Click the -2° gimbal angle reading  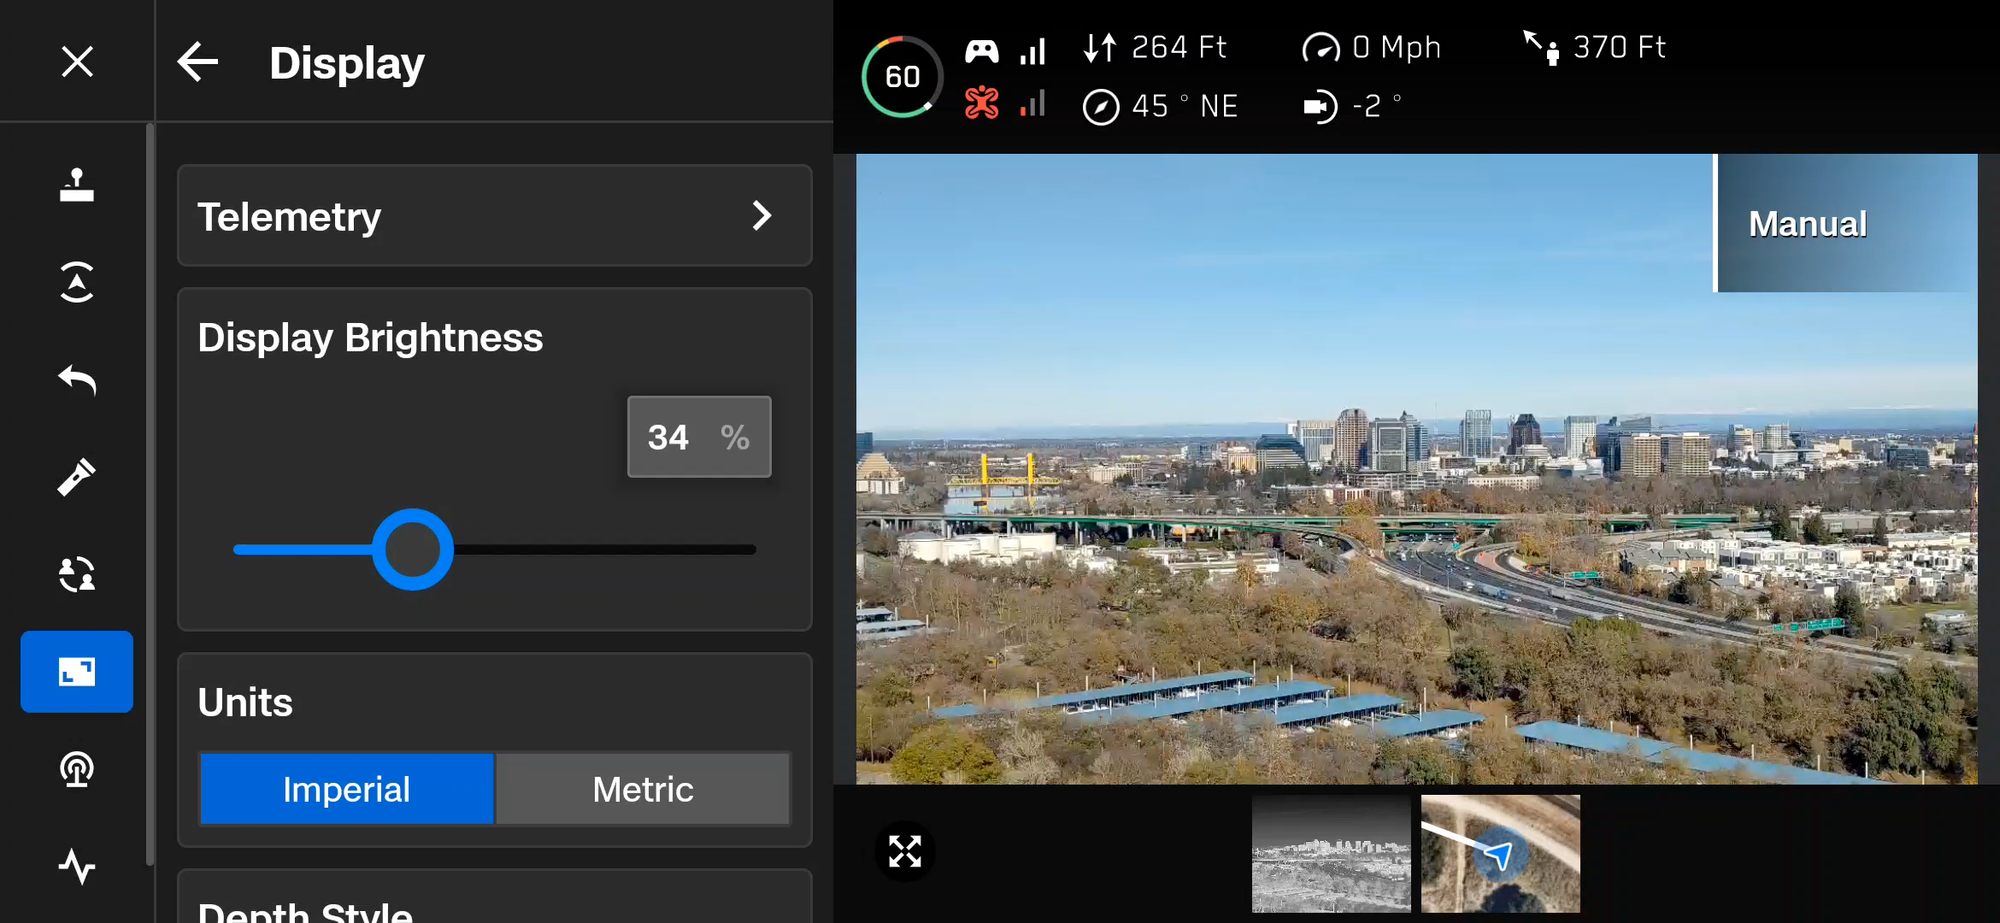1377,105
